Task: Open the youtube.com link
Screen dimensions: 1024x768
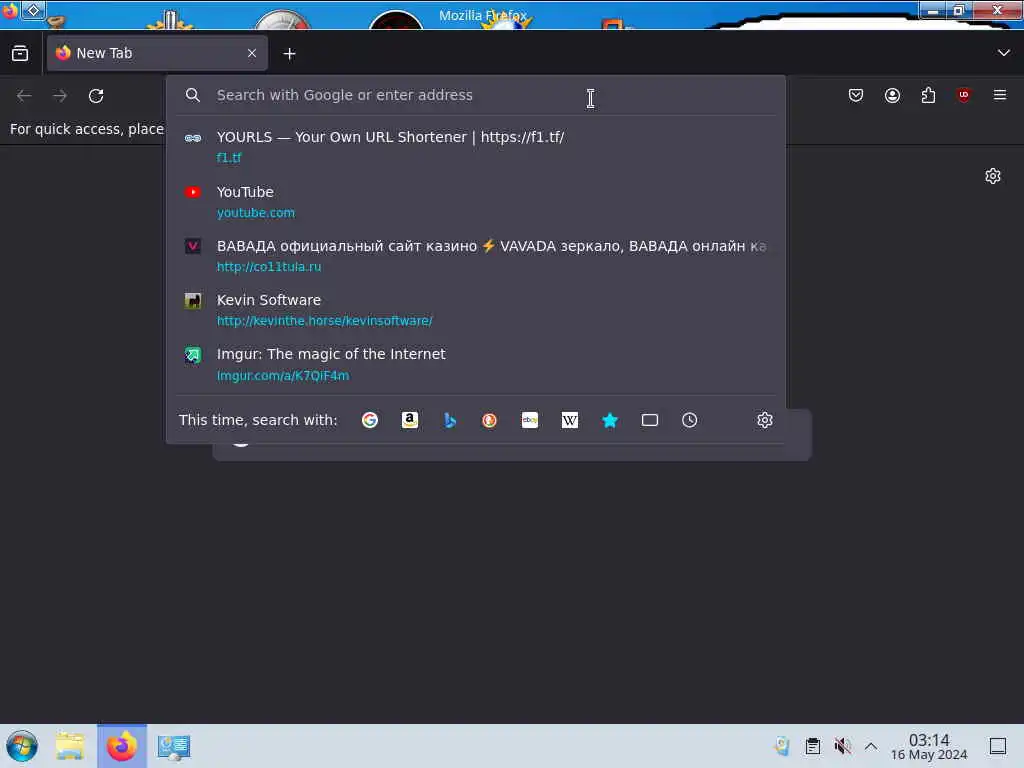Action: [x=255, y=213]
